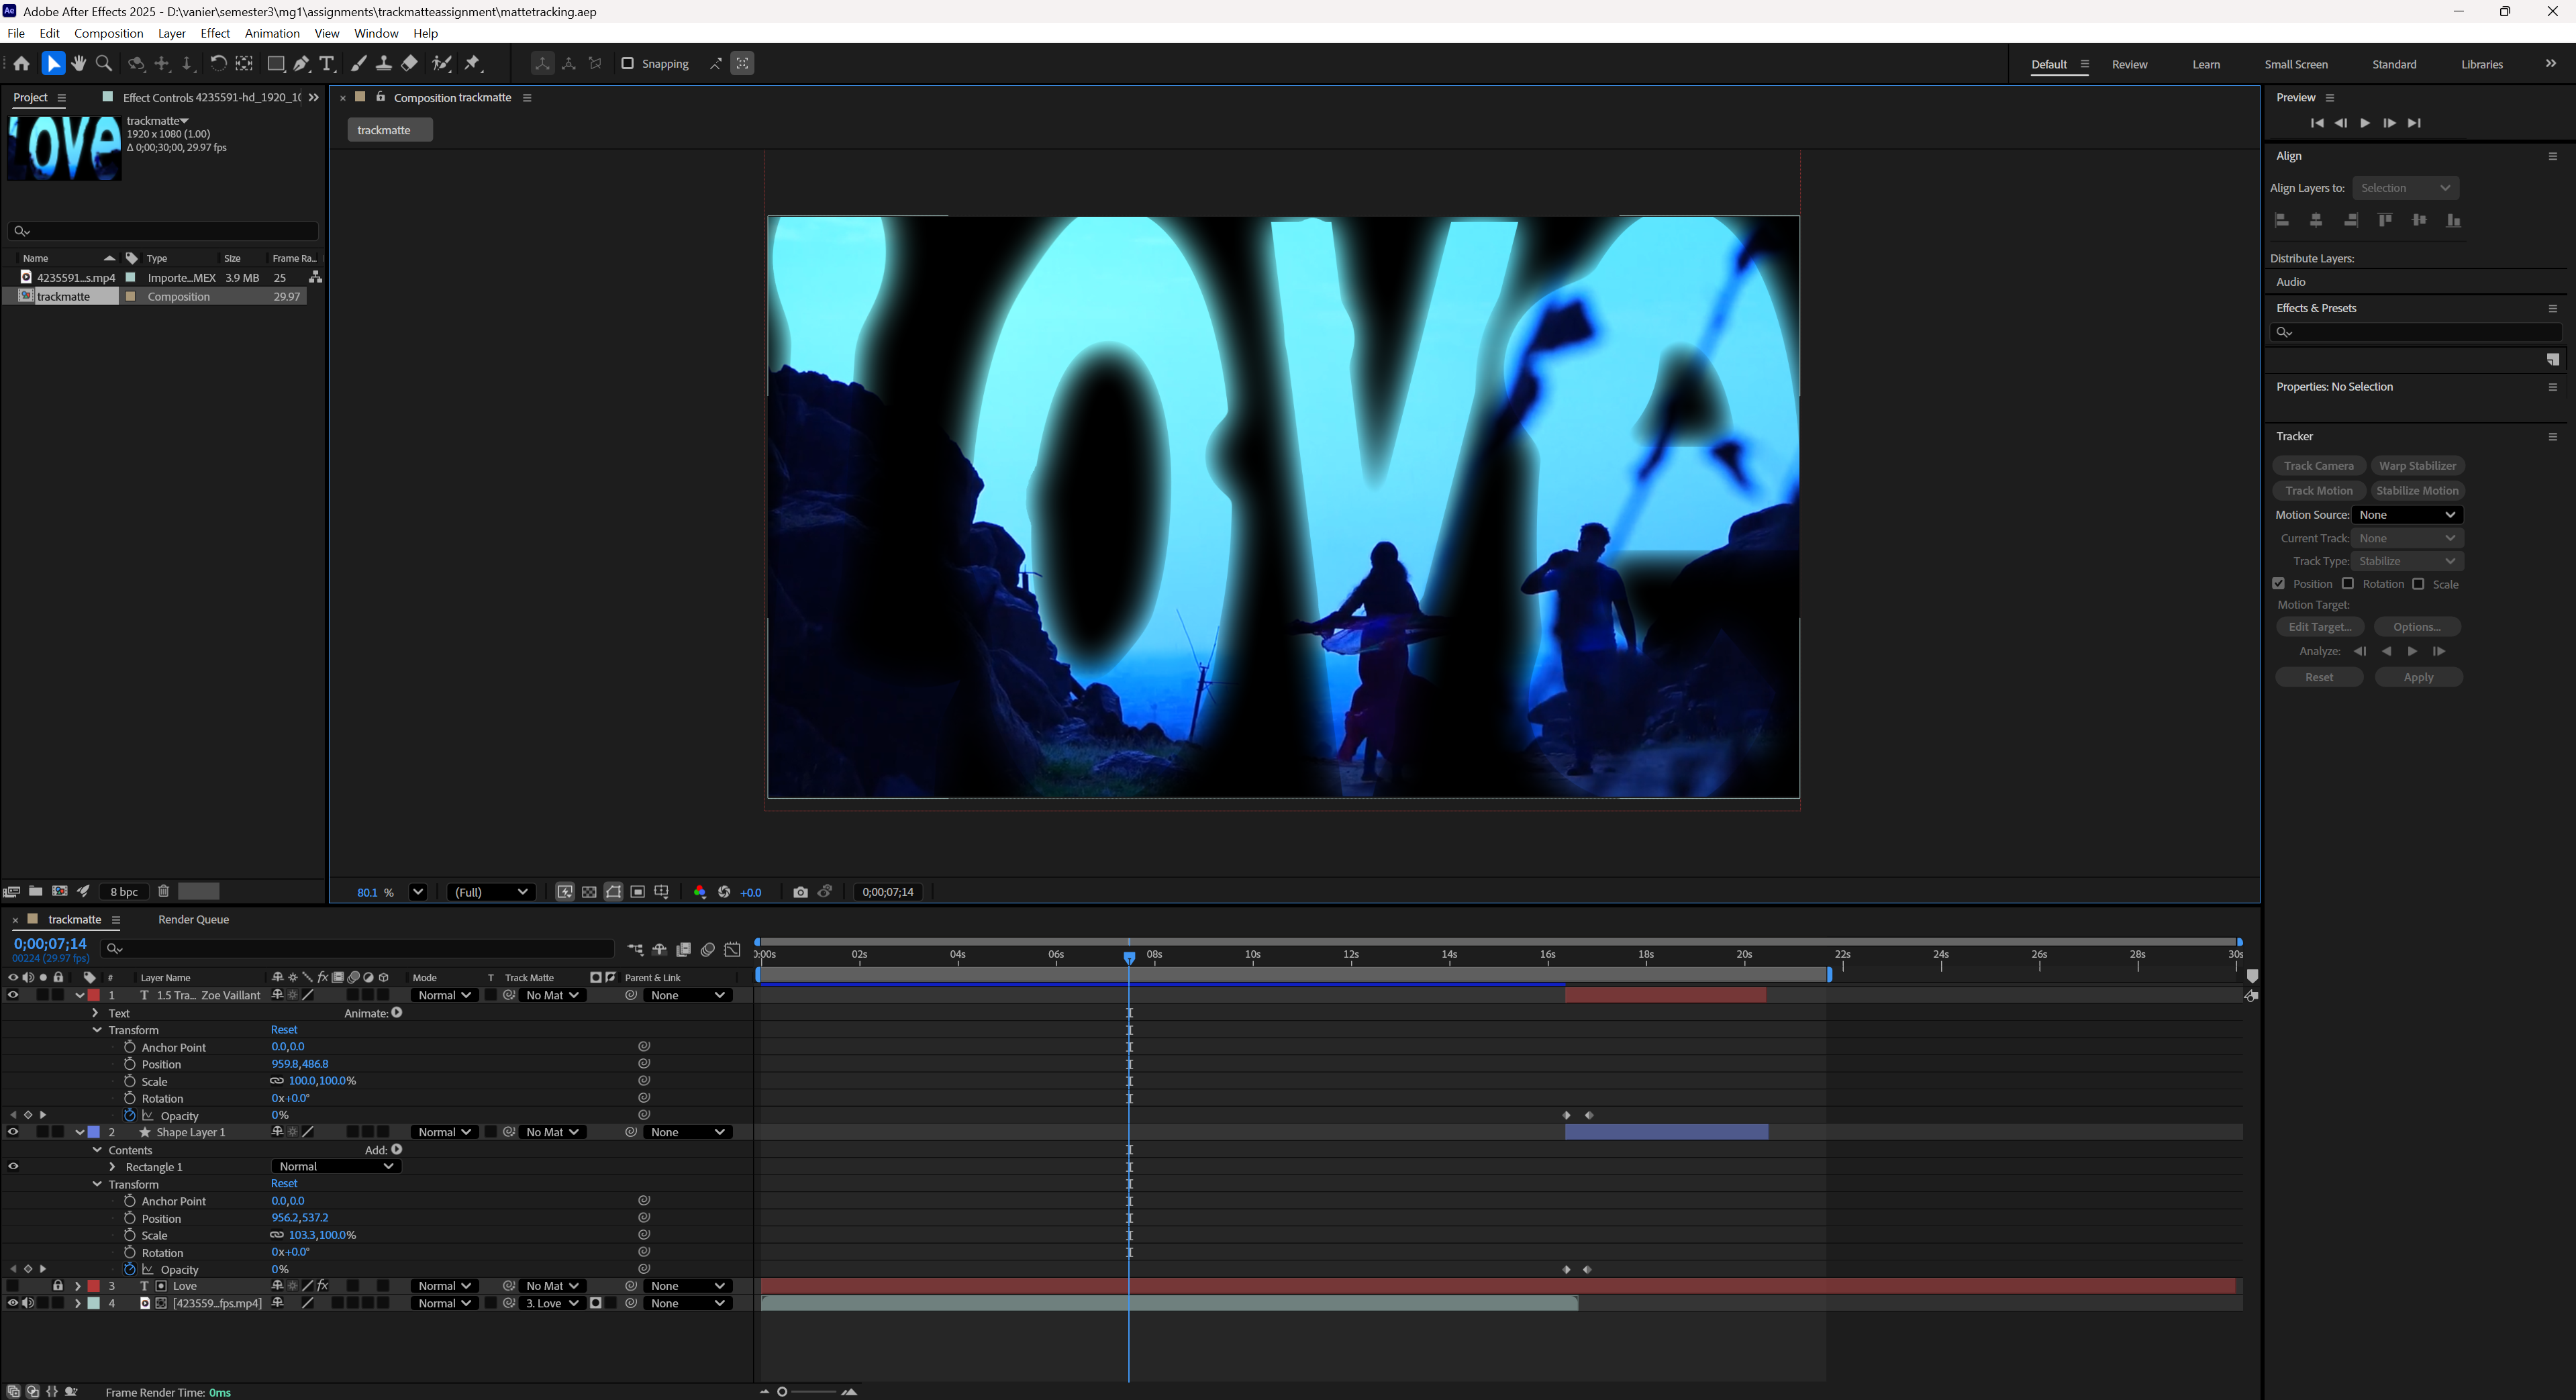Expand the Rectangle 1 contents group
2576x1400 pixels.
tap(113, 1167)
